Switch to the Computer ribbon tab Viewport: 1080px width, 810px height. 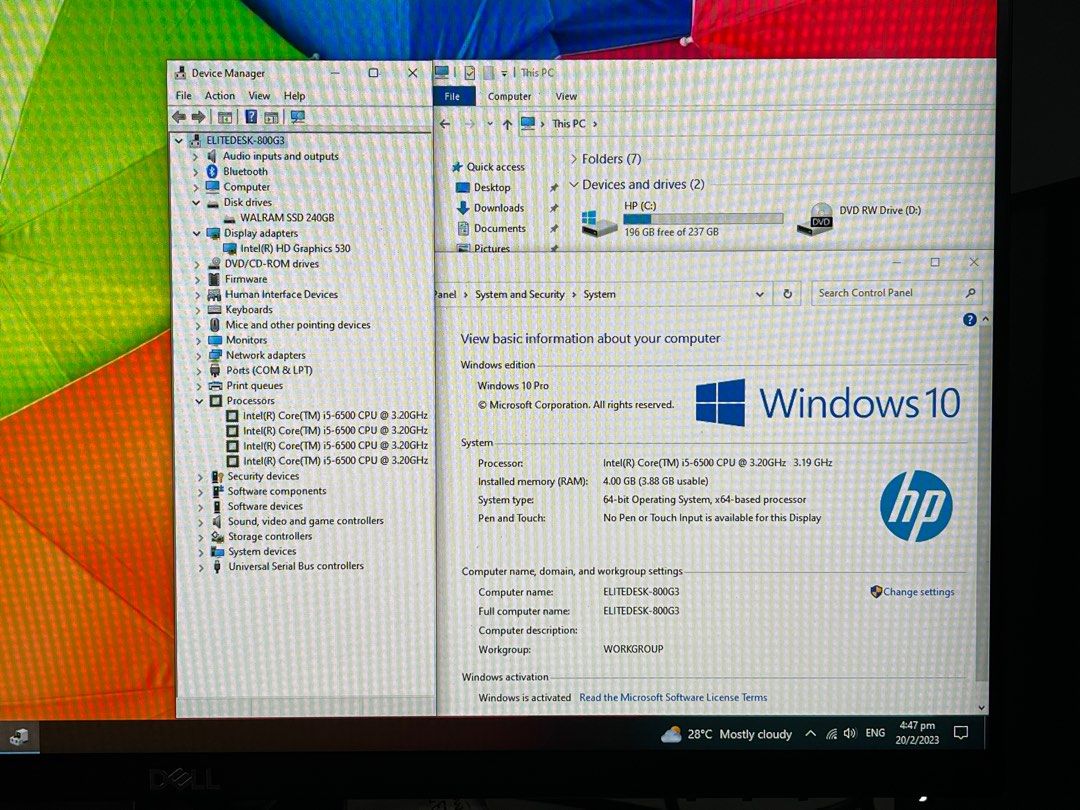coord(509,96)
